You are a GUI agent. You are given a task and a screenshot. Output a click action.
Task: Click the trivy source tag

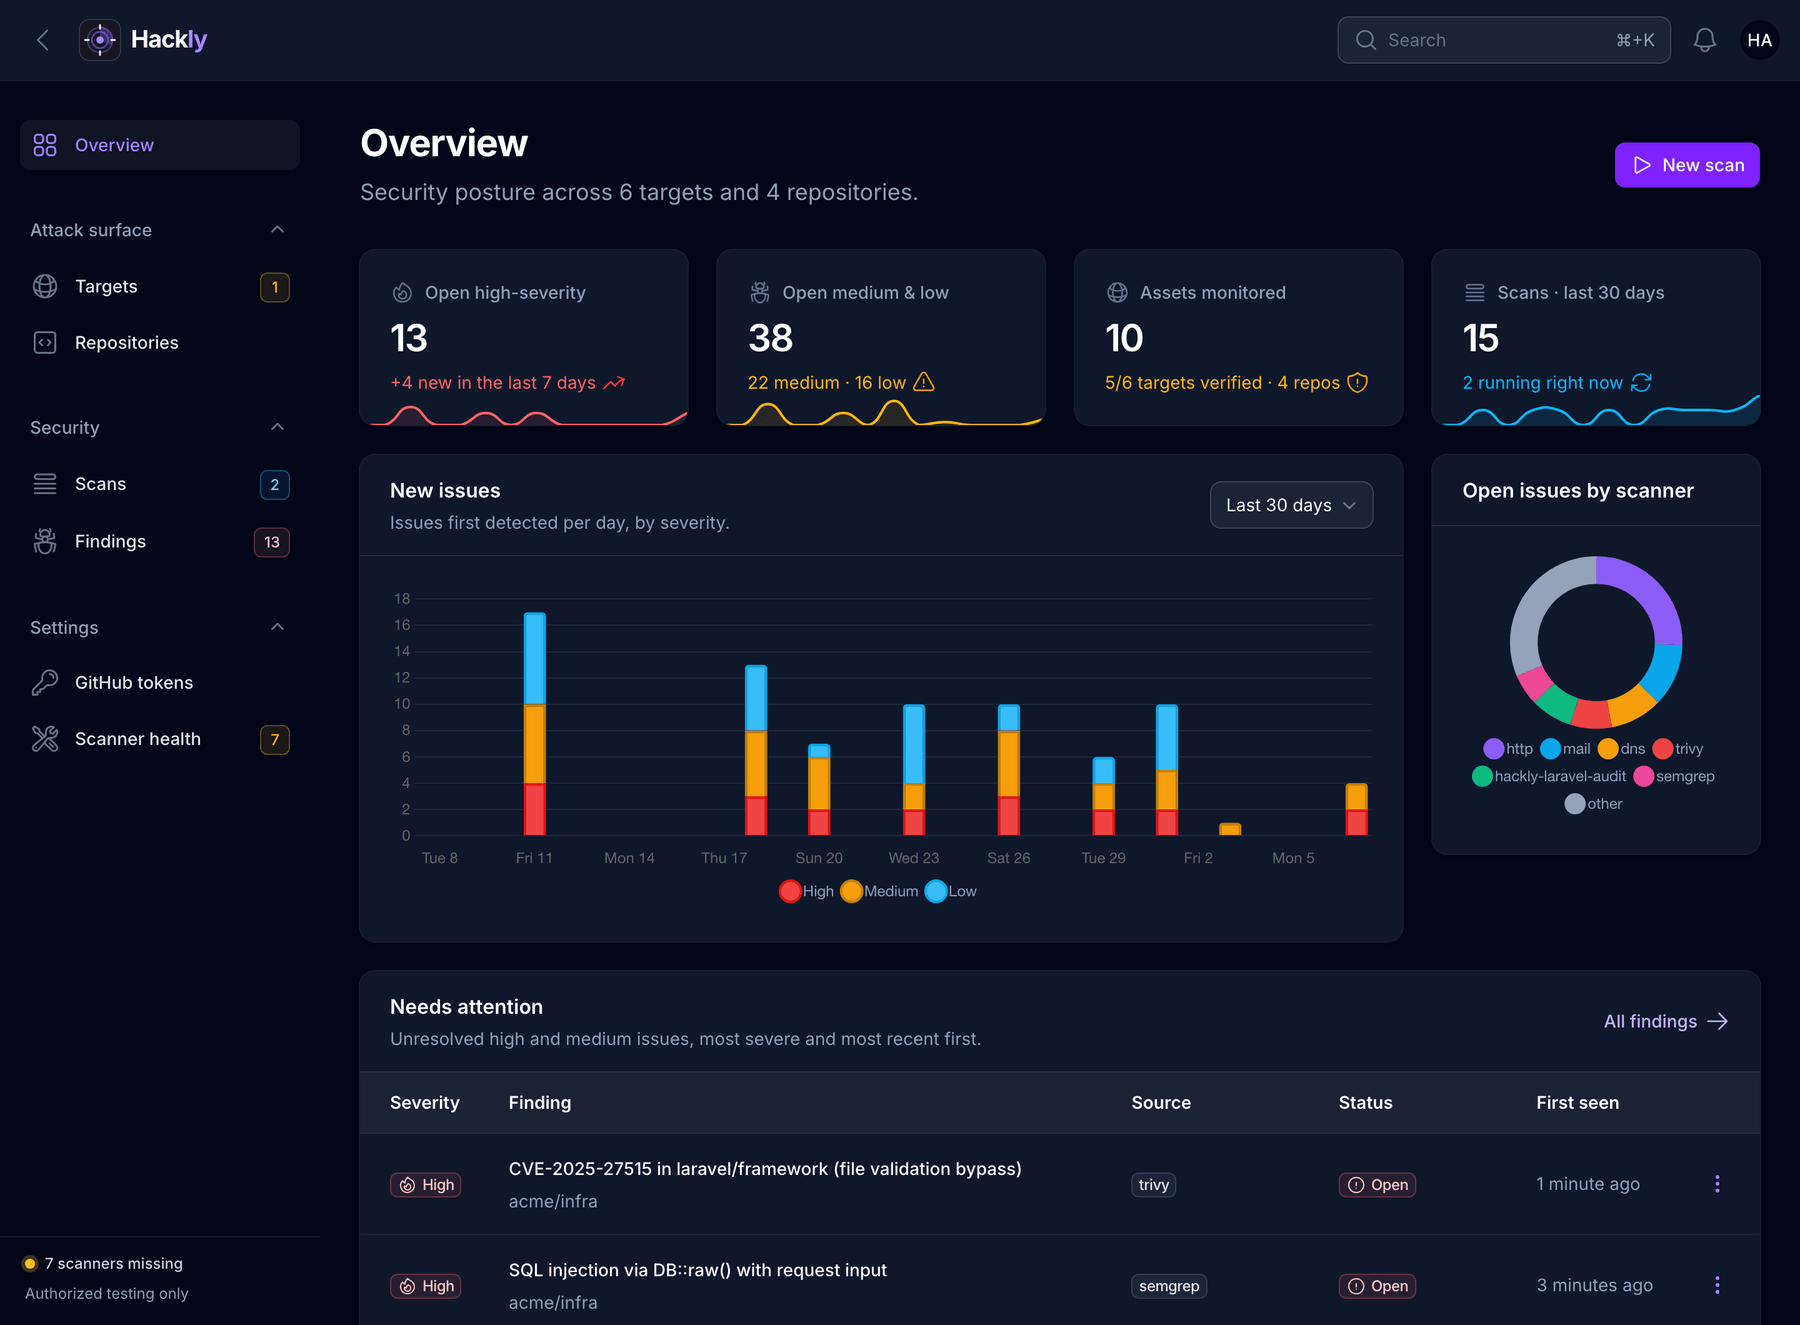tap(1153, 1185)
